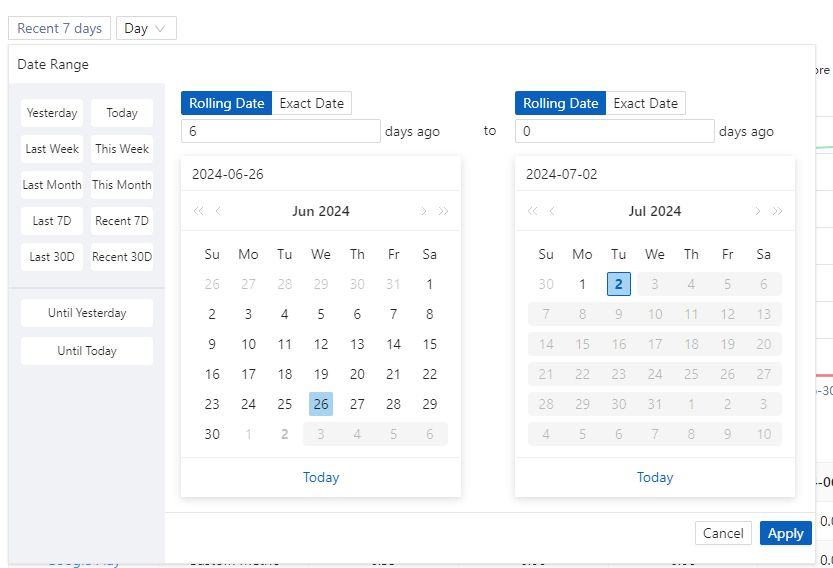Open the Recent 7 days range selector
833x568 pixels.
coord(60,28)
